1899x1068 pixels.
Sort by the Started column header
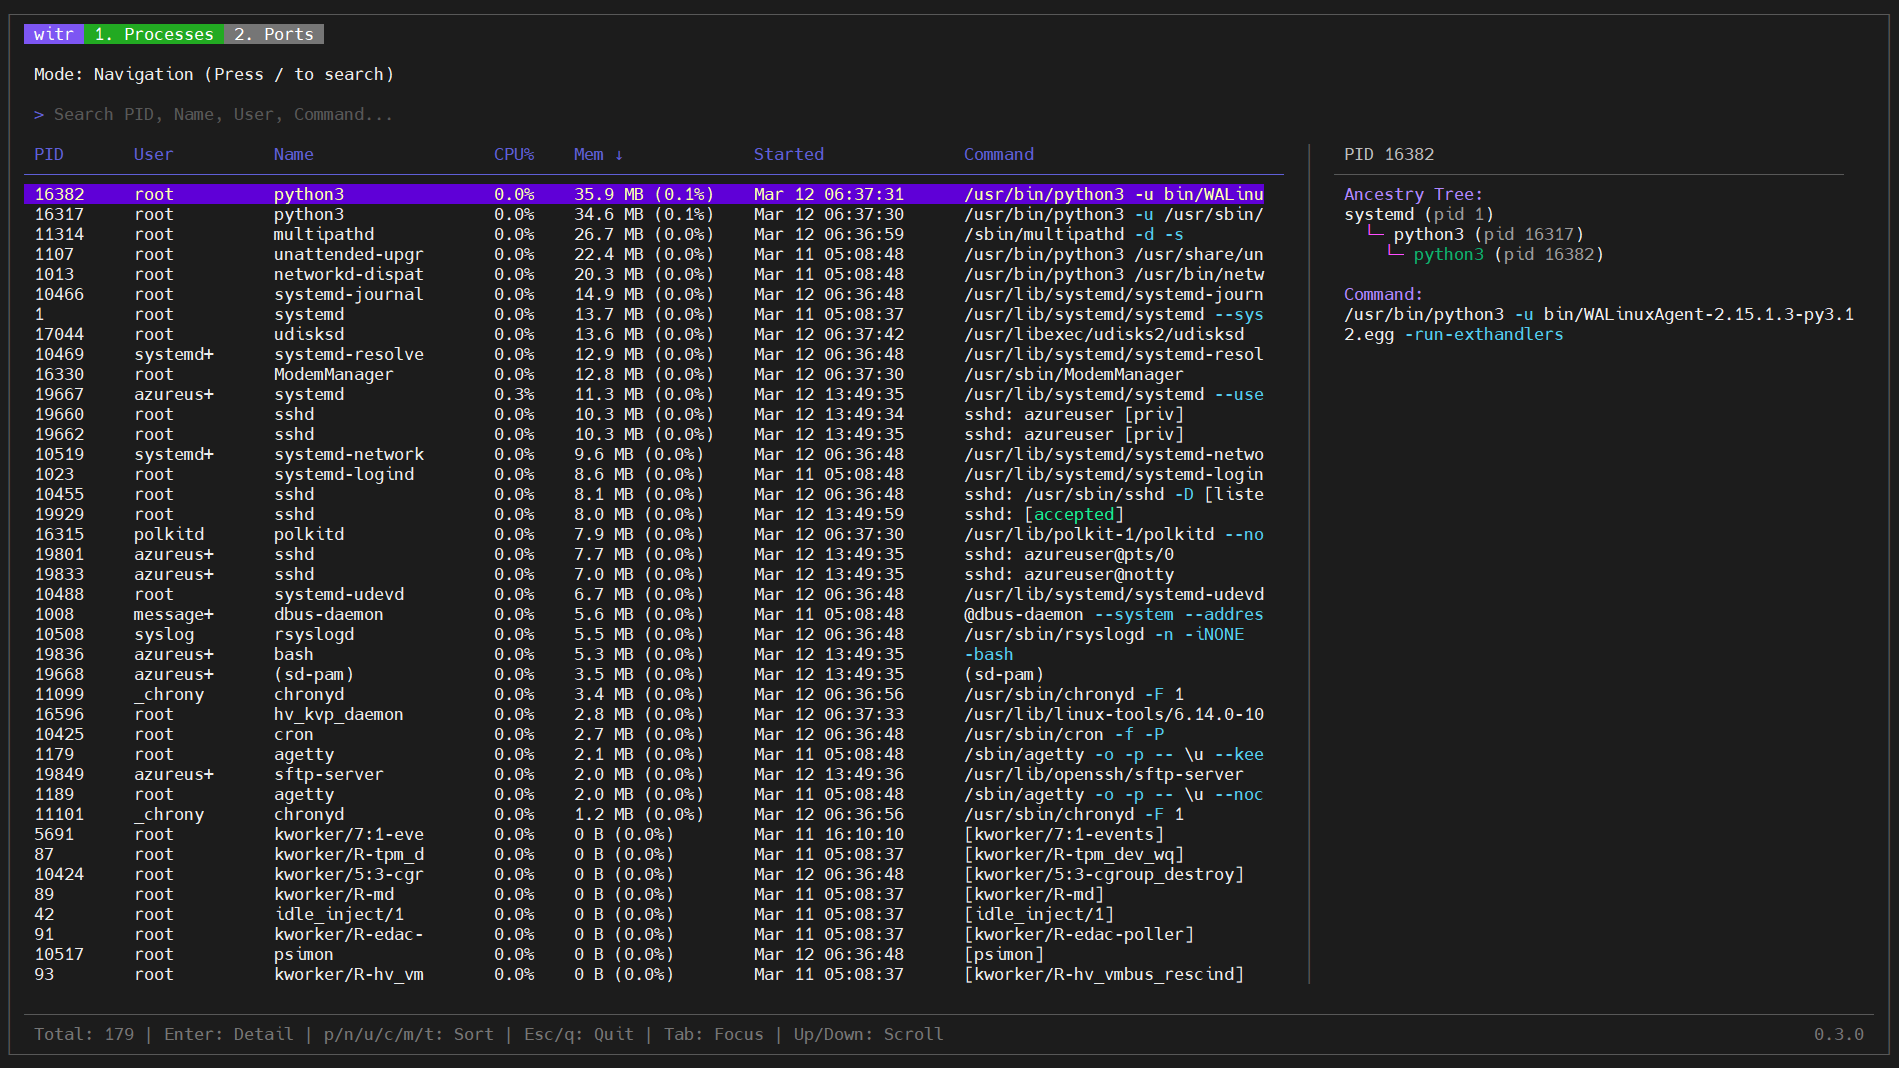coord(789,154)
